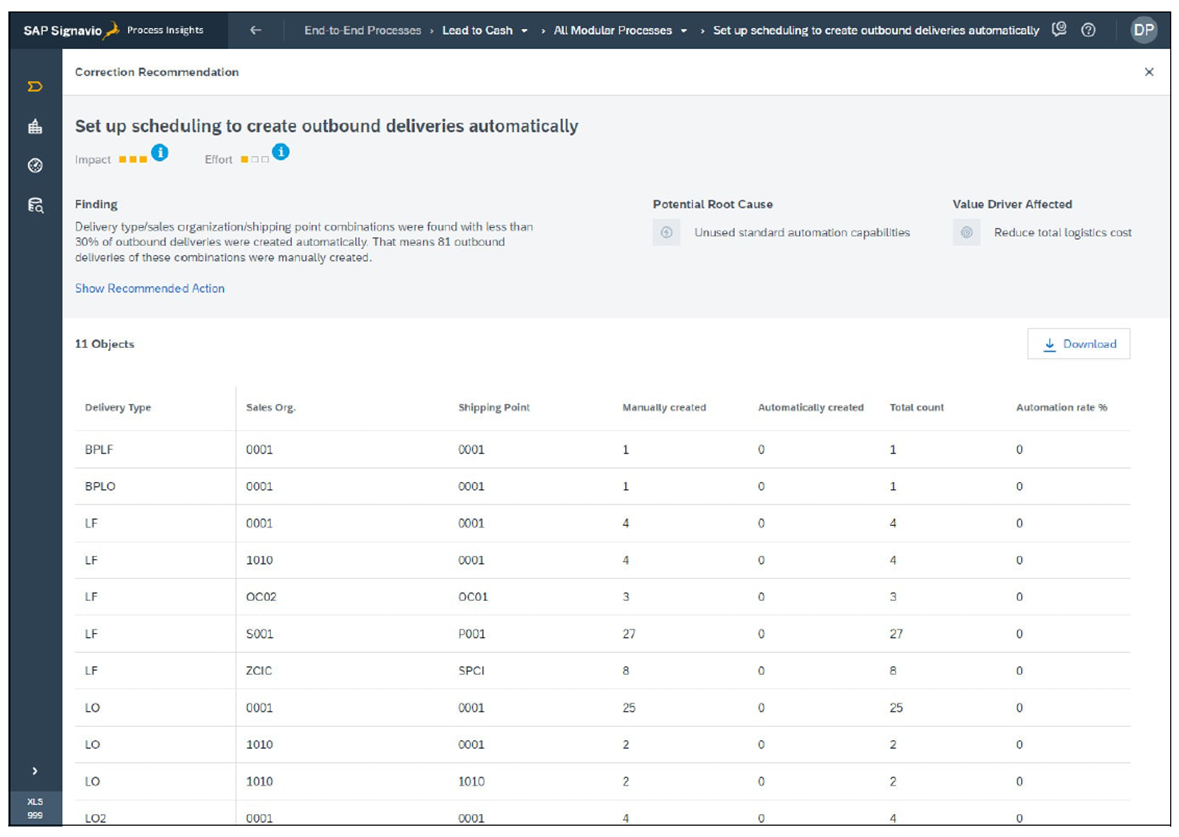
Task: Open the feedback chat icon in the top bar
Action: click(x=1059, y=30)
